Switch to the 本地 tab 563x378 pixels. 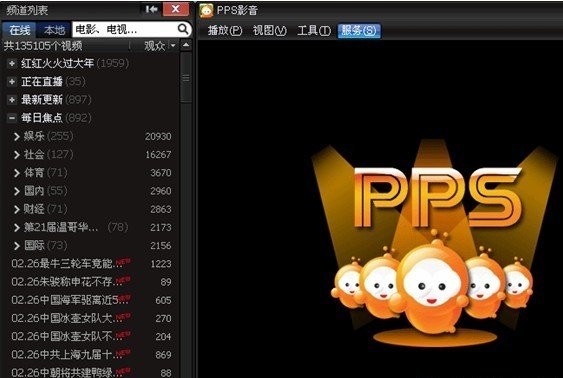[x=54, y=30]
